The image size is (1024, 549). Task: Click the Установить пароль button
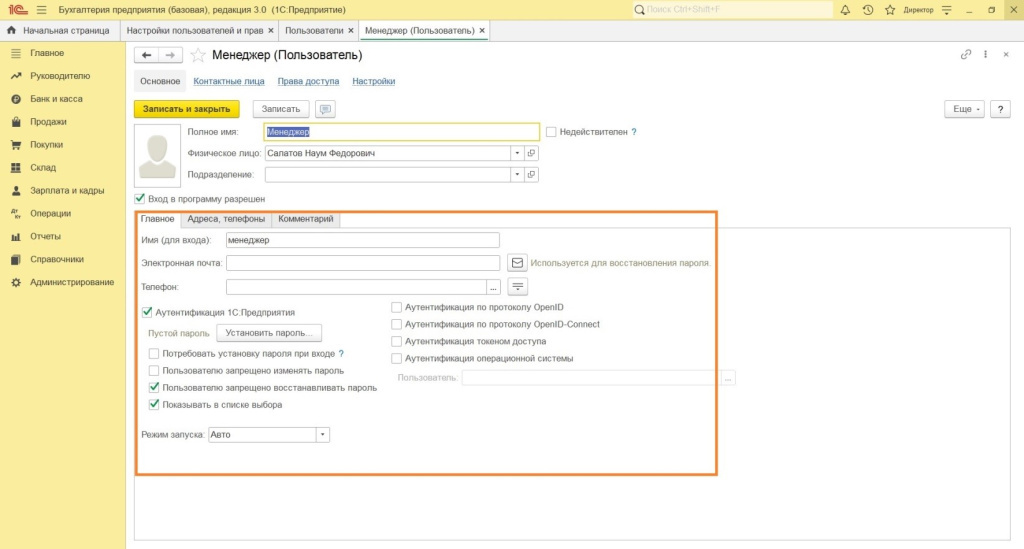(x=270, y=333)
